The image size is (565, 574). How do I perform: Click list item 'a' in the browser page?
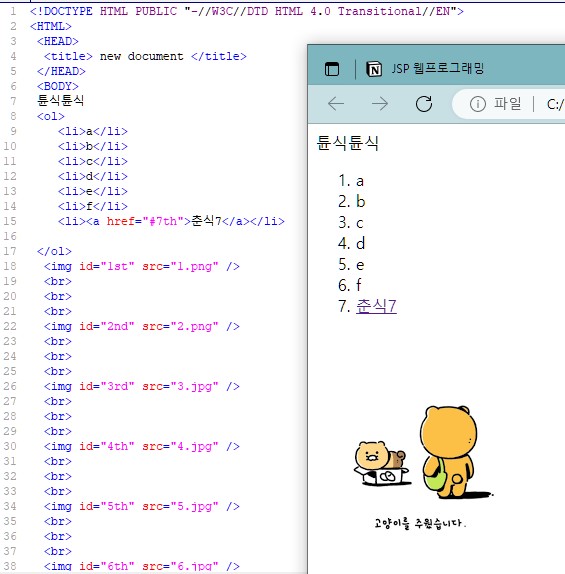coord(360,181)
